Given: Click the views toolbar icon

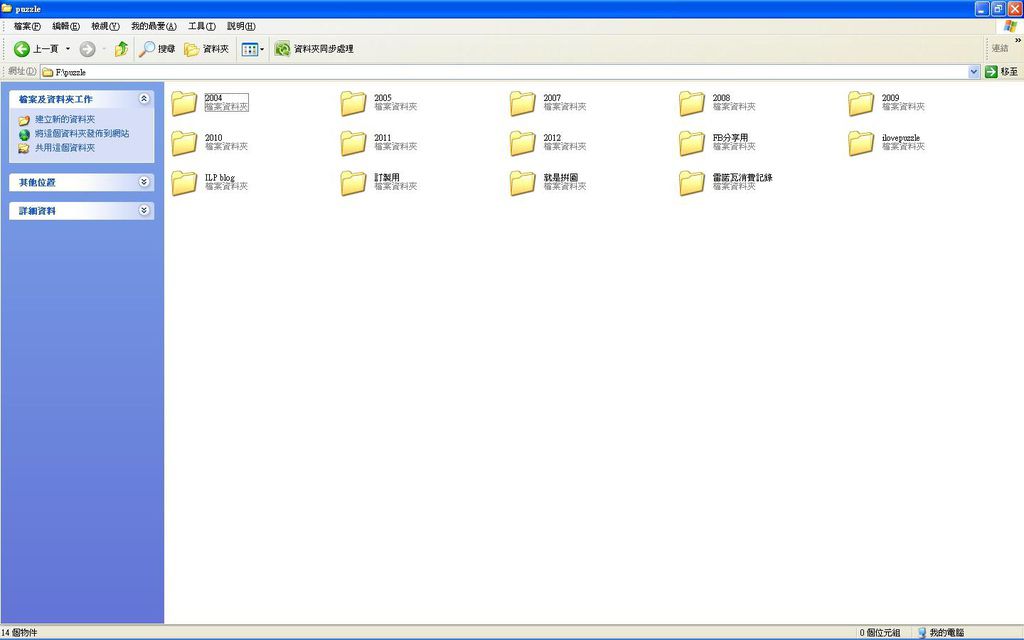Looking at the screenshot, I should (x=249, y=49).
